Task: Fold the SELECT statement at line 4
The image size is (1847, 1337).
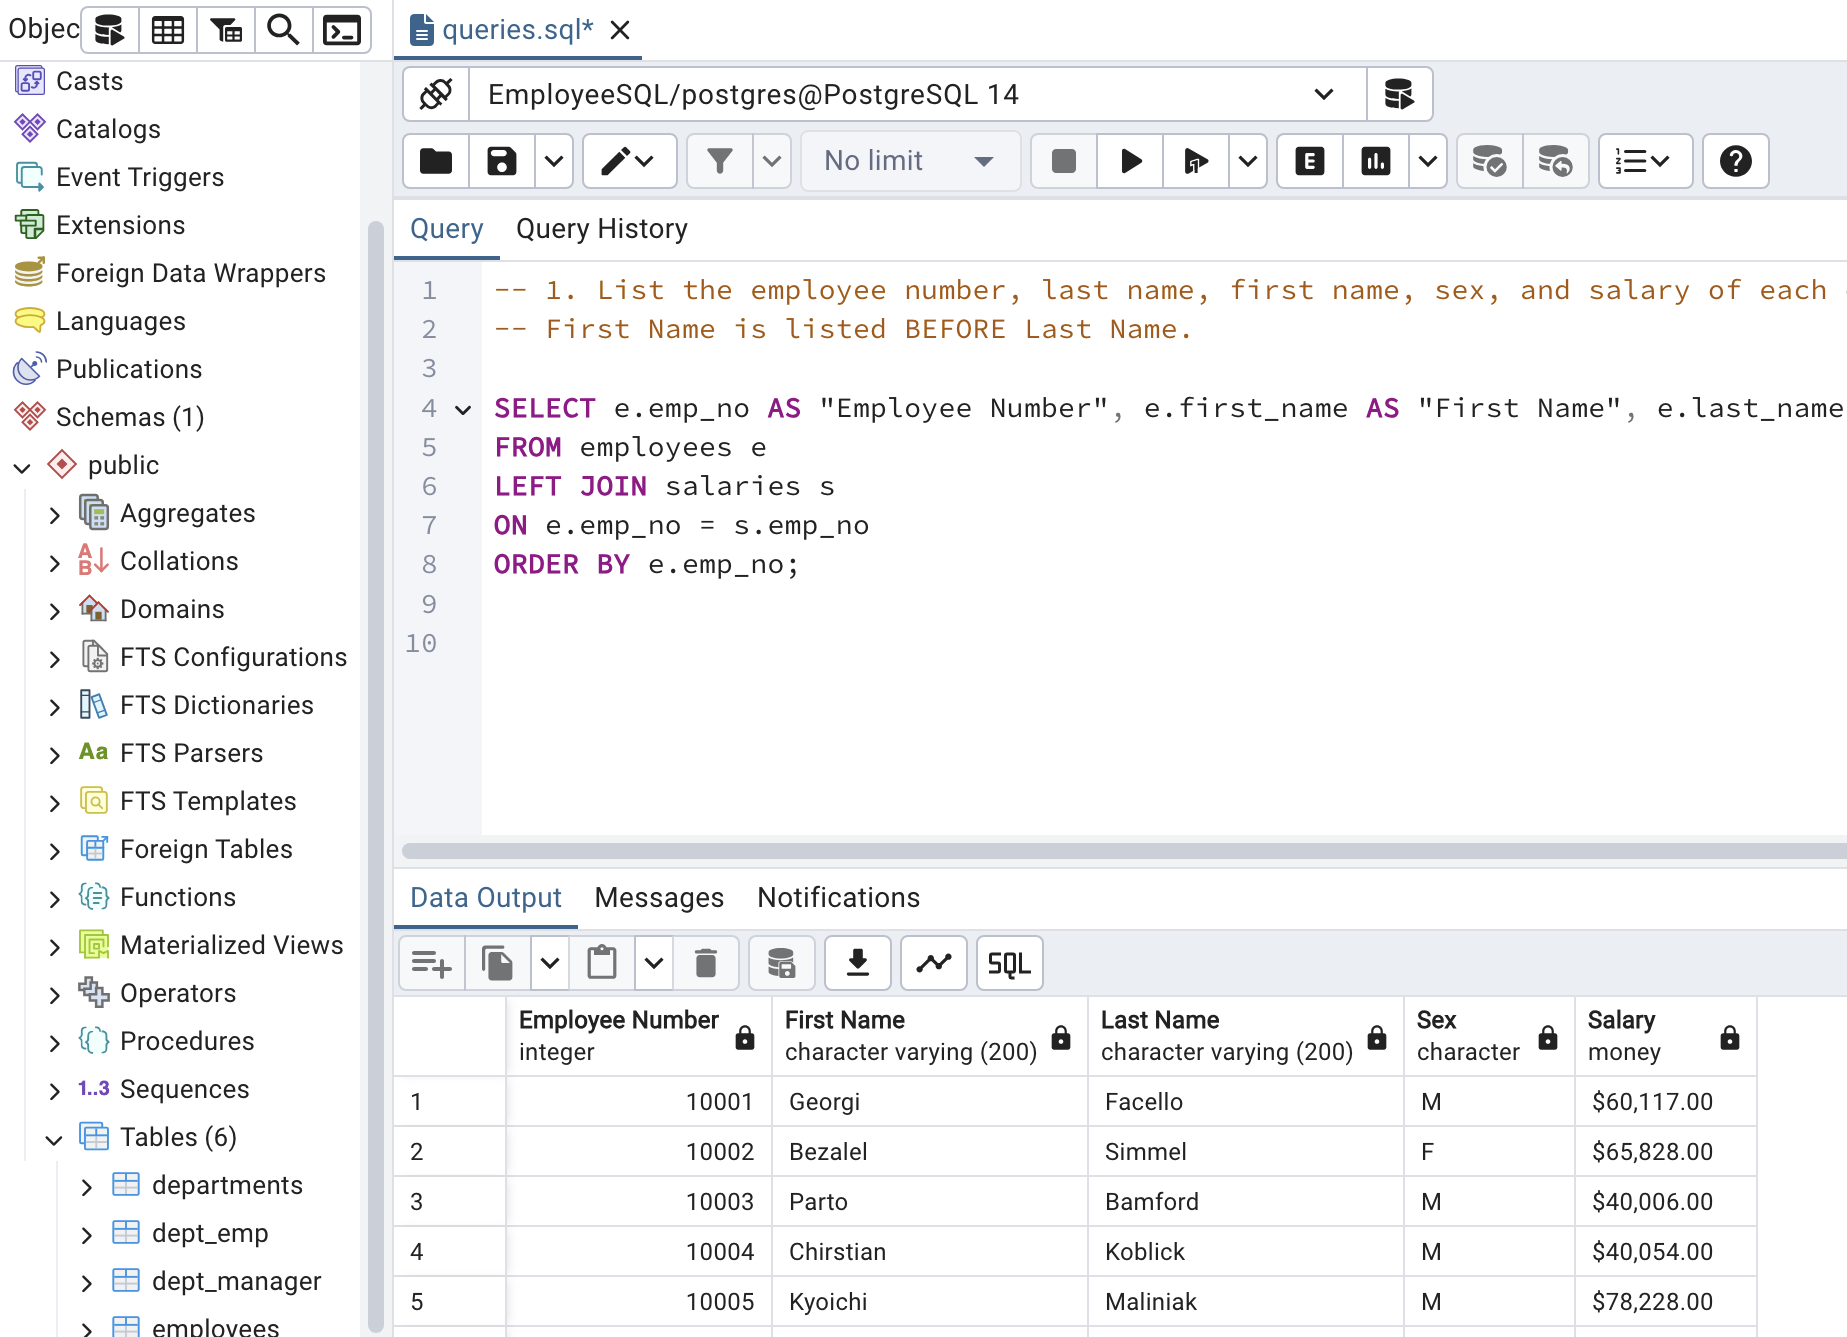Action: [x=463, y=410]
